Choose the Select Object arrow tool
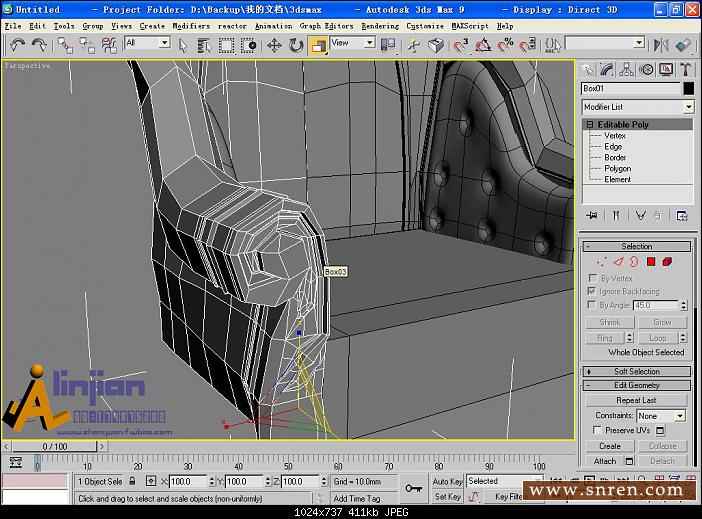 pyautogui.click(x=182, y=45)
